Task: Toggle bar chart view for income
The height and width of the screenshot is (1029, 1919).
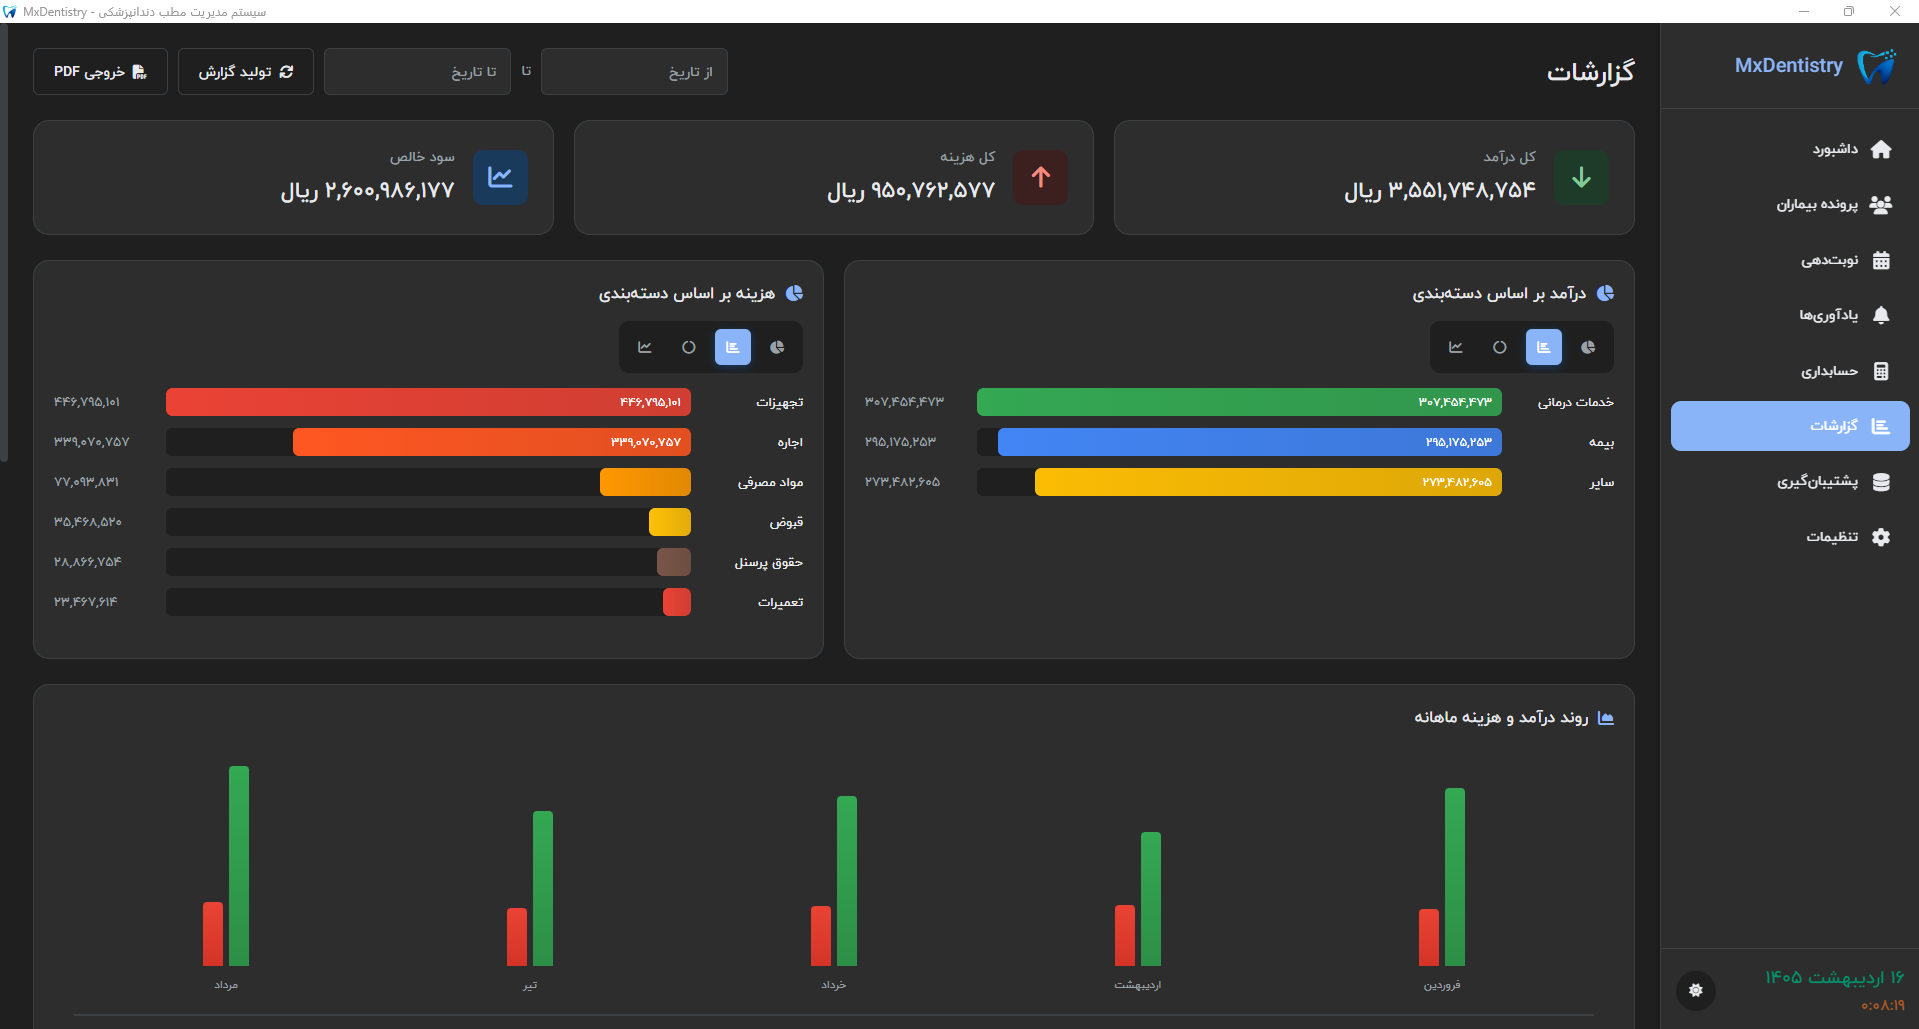Action: pyautogui.click(x=1544, y=347)
